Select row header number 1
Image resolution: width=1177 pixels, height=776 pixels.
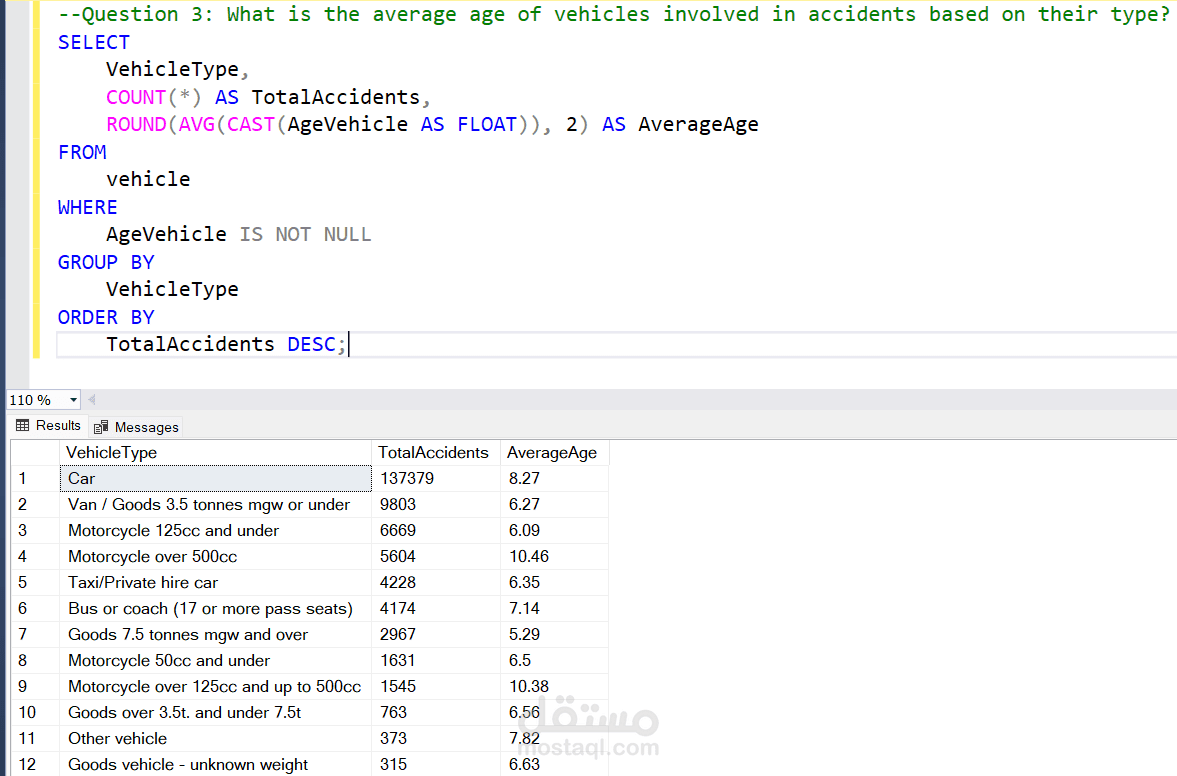pyautogui.click(x=35, y=478)
